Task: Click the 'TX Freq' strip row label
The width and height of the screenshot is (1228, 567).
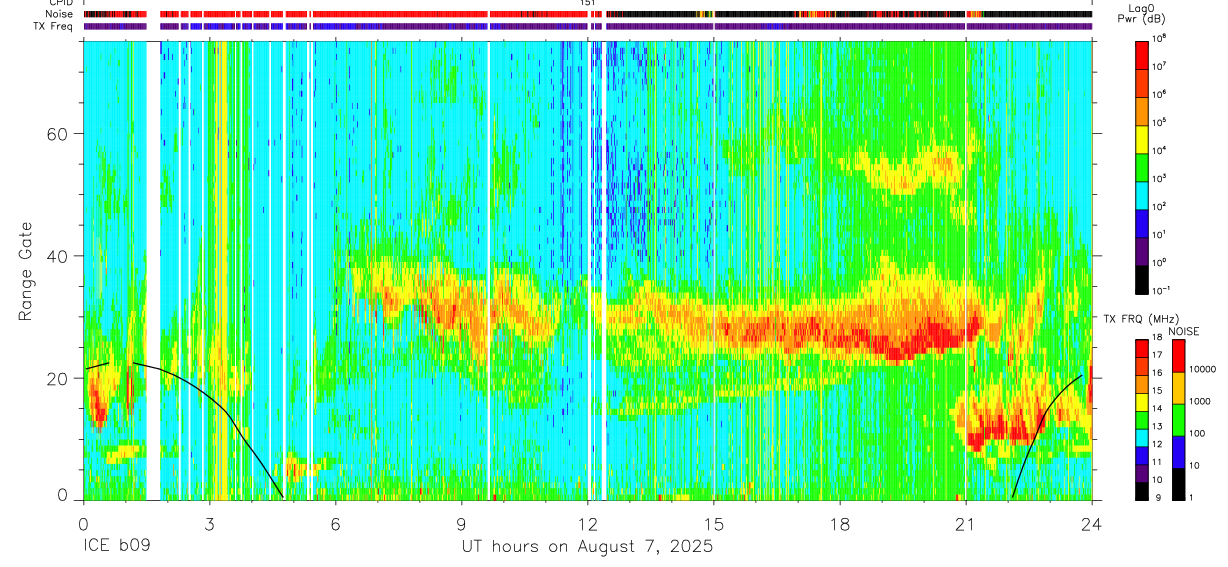Action: coord(53,27)
